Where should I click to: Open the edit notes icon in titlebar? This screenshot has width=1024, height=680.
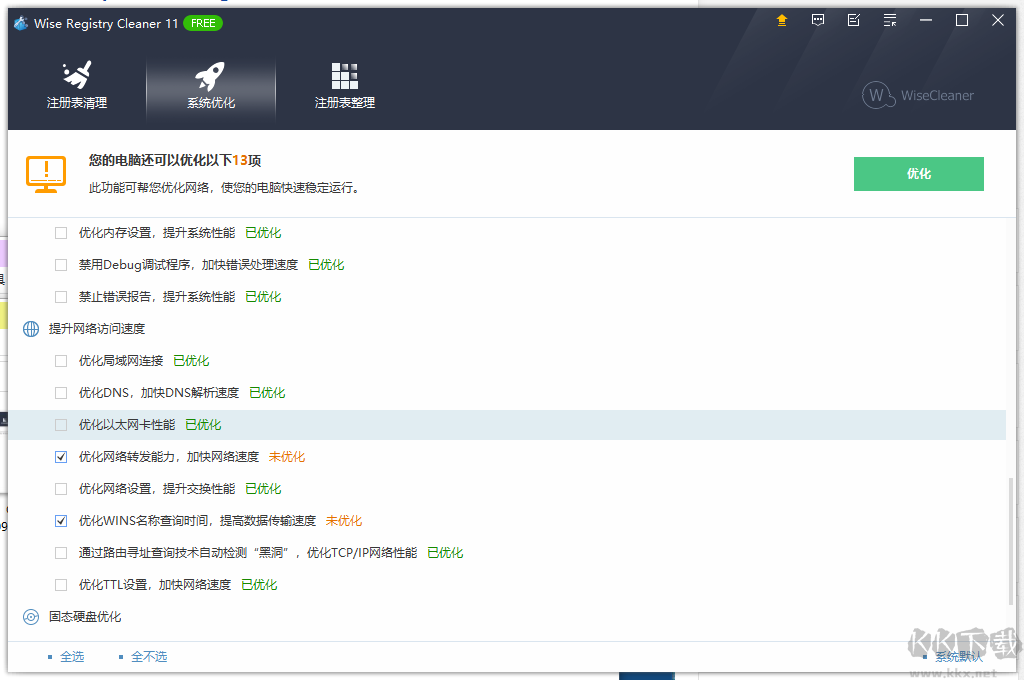[x=853, y=19]
